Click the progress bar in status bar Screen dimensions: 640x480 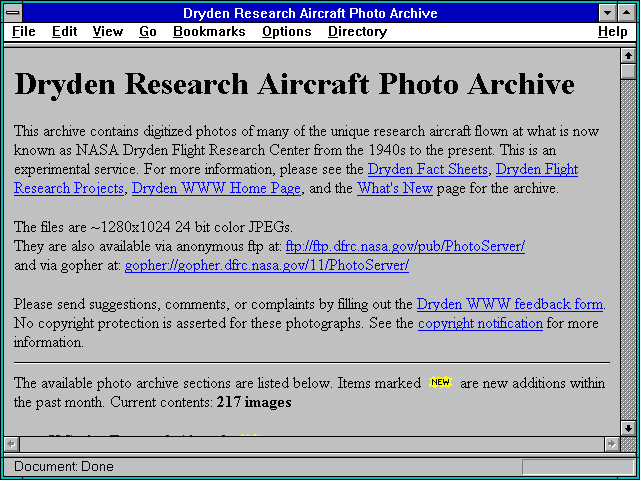pos(578,467)
